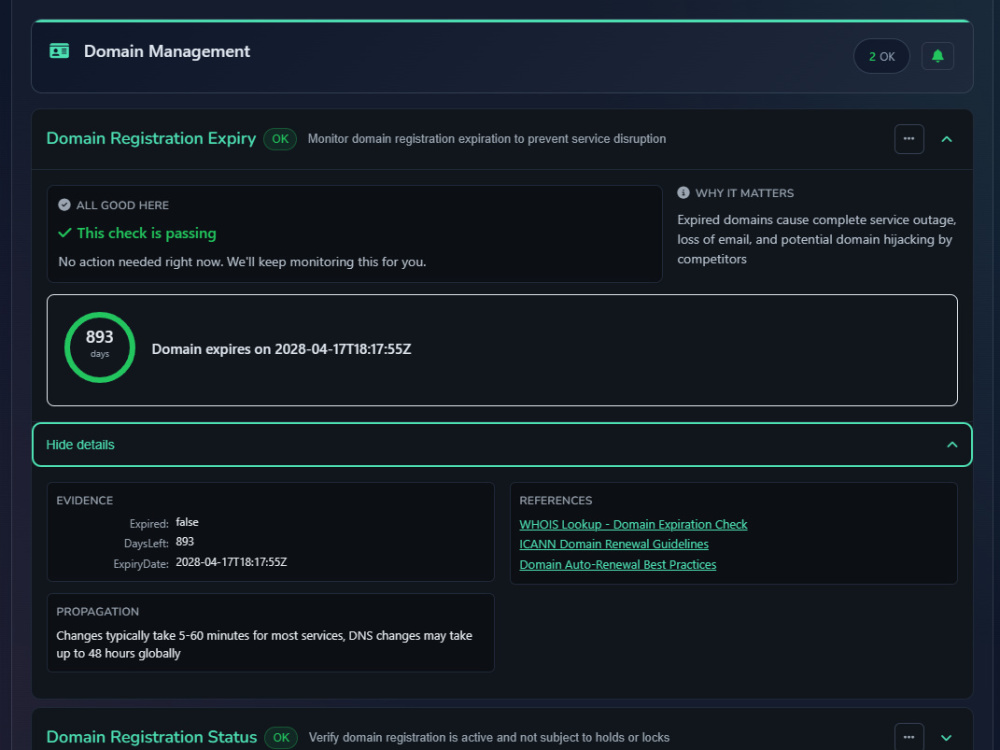Click the Expired value 'false'
The height and width of the screenshot is (750, 1000).
(187, 522)
